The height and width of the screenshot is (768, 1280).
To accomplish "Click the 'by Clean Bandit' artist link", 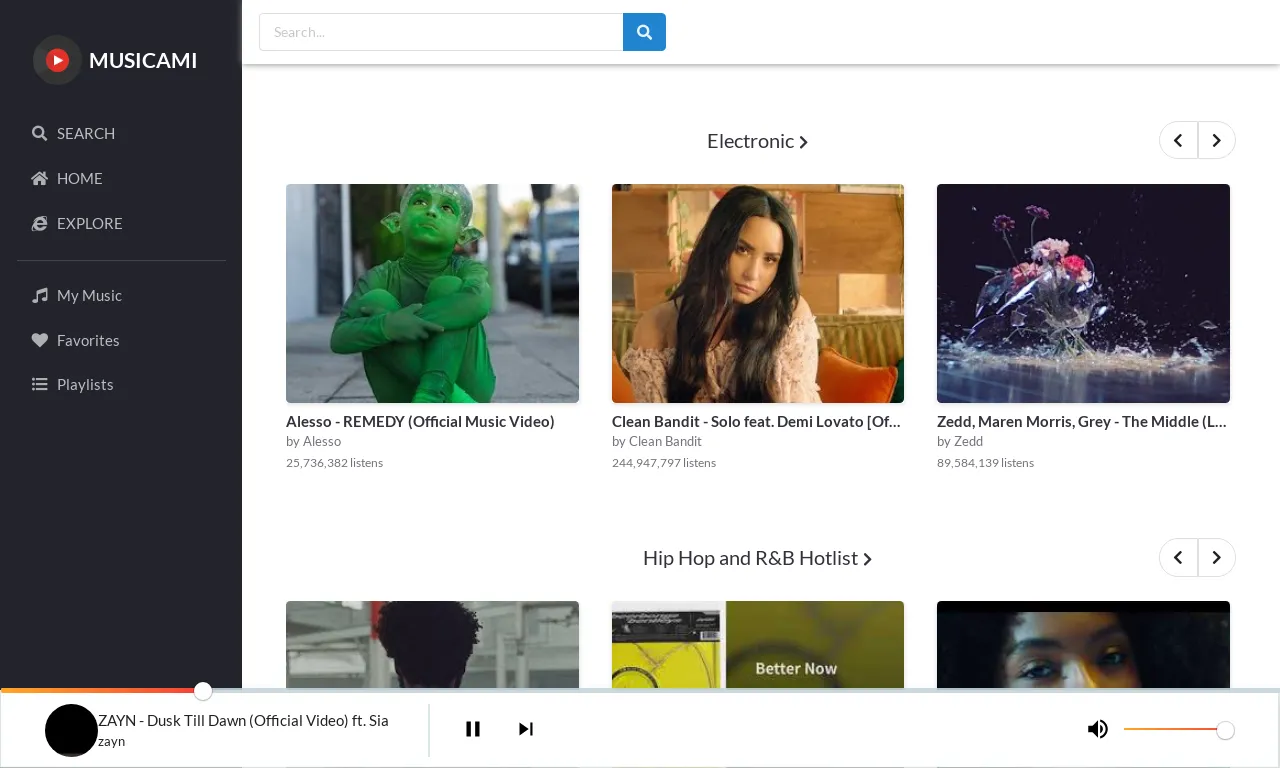I will (x=656, y=441).
